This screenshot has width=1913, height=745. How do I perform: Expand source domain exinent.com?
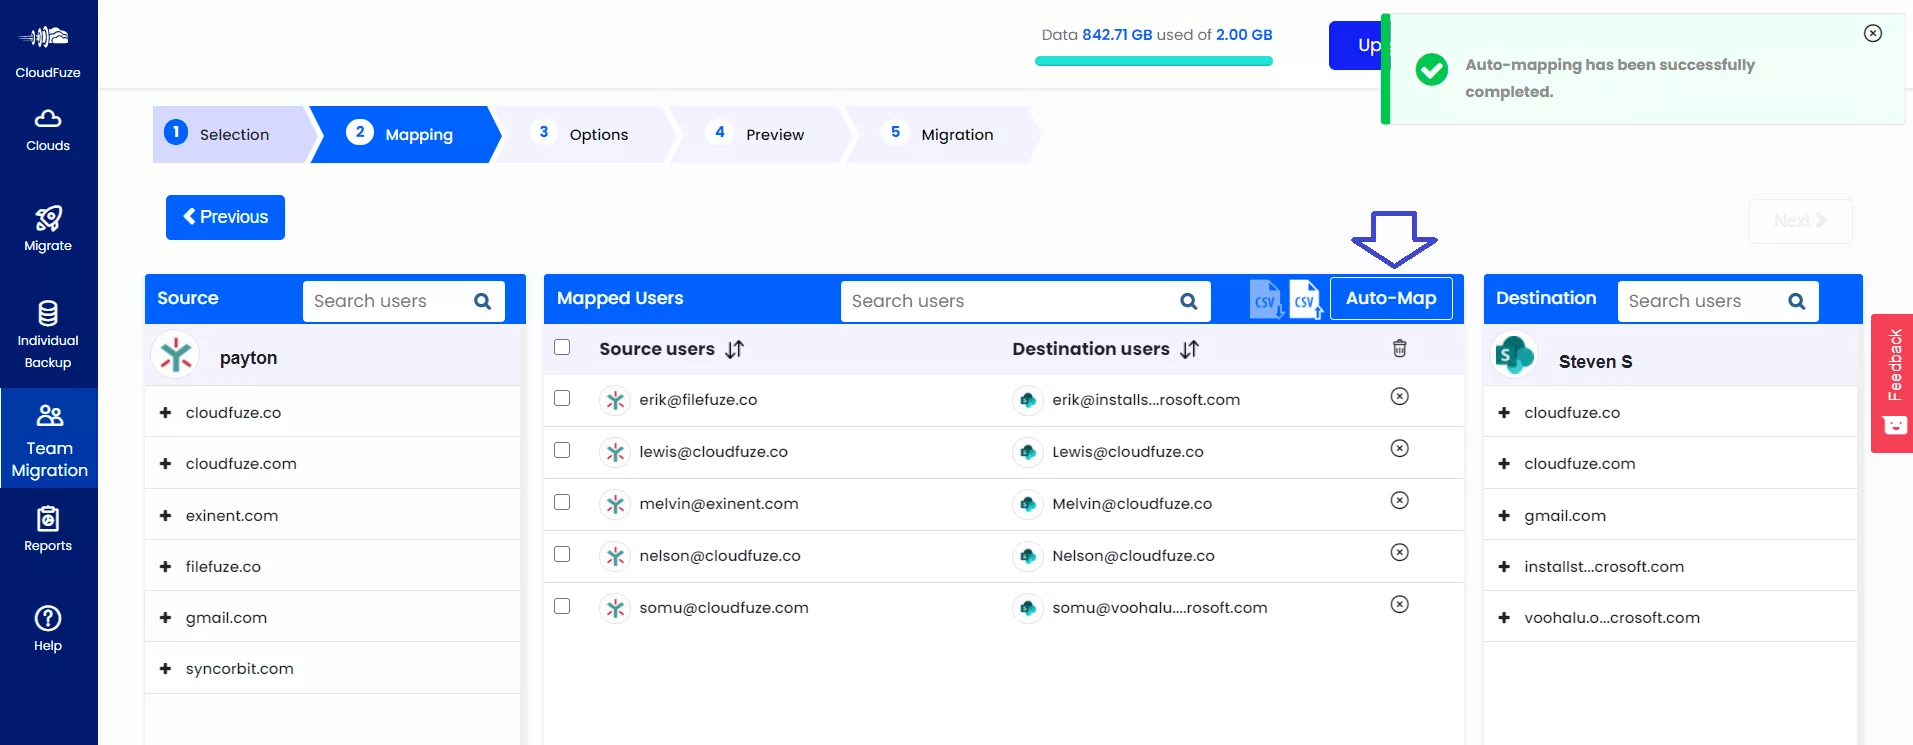166,515
